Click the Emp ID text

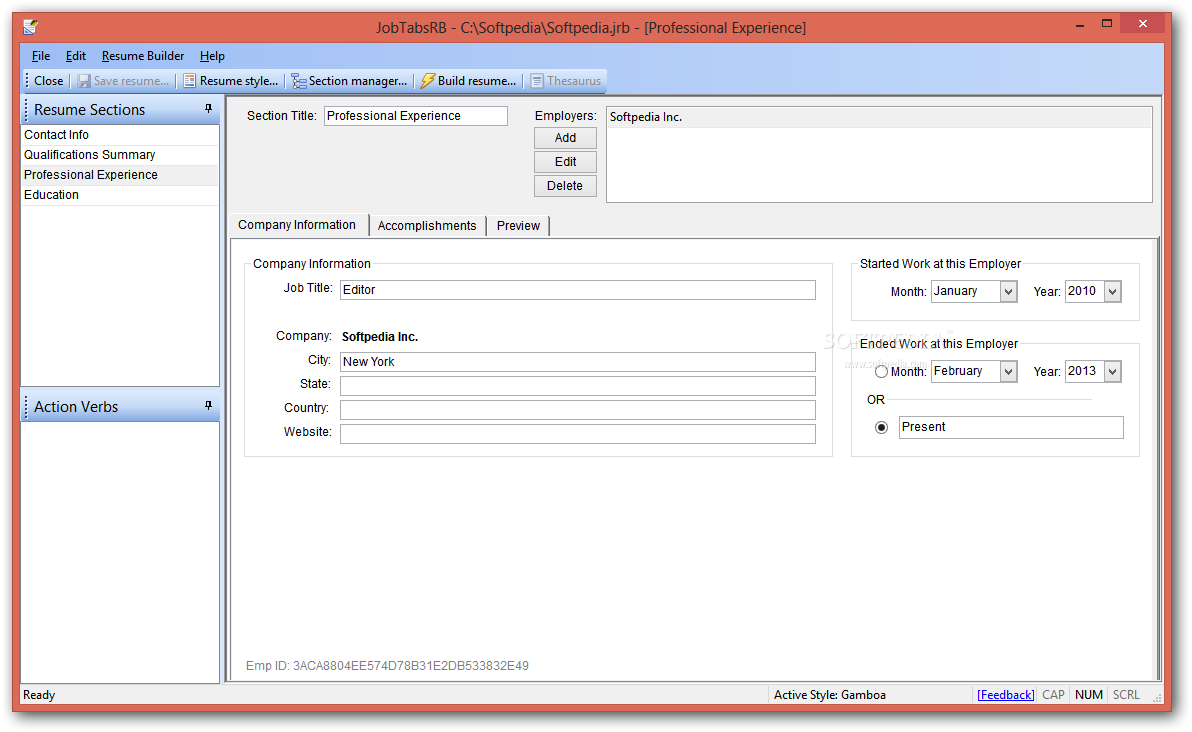387,666
